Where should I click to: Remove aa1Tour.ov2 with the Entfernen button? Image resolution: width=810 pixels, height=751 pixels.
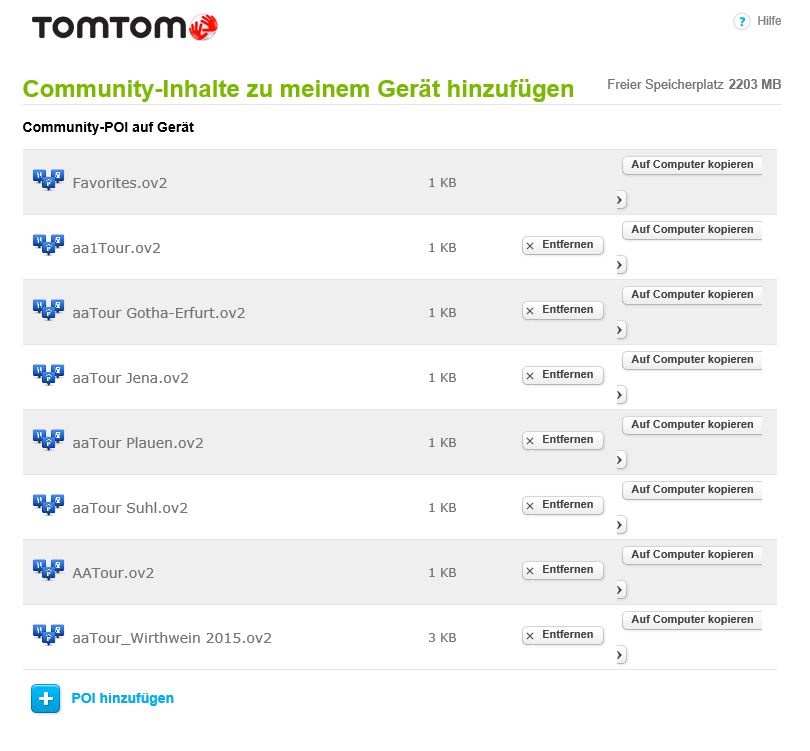click(x=563, y=245)
